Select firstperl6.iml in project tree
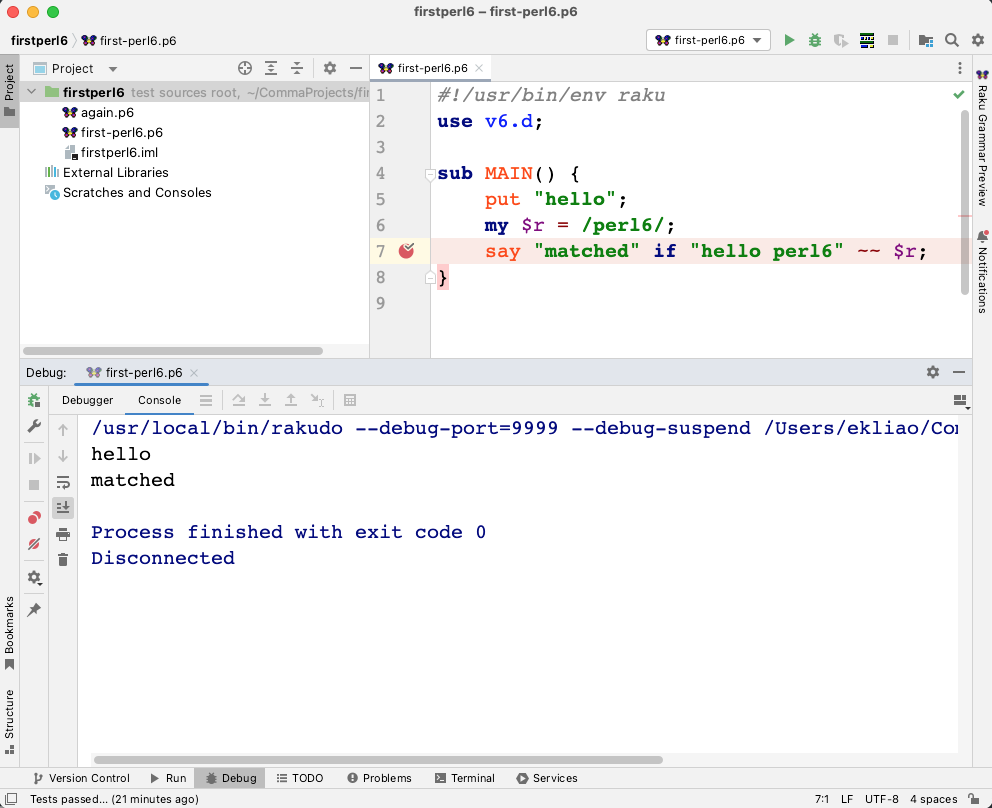Viewport: 992px width, 808px height. coord(119,152)
